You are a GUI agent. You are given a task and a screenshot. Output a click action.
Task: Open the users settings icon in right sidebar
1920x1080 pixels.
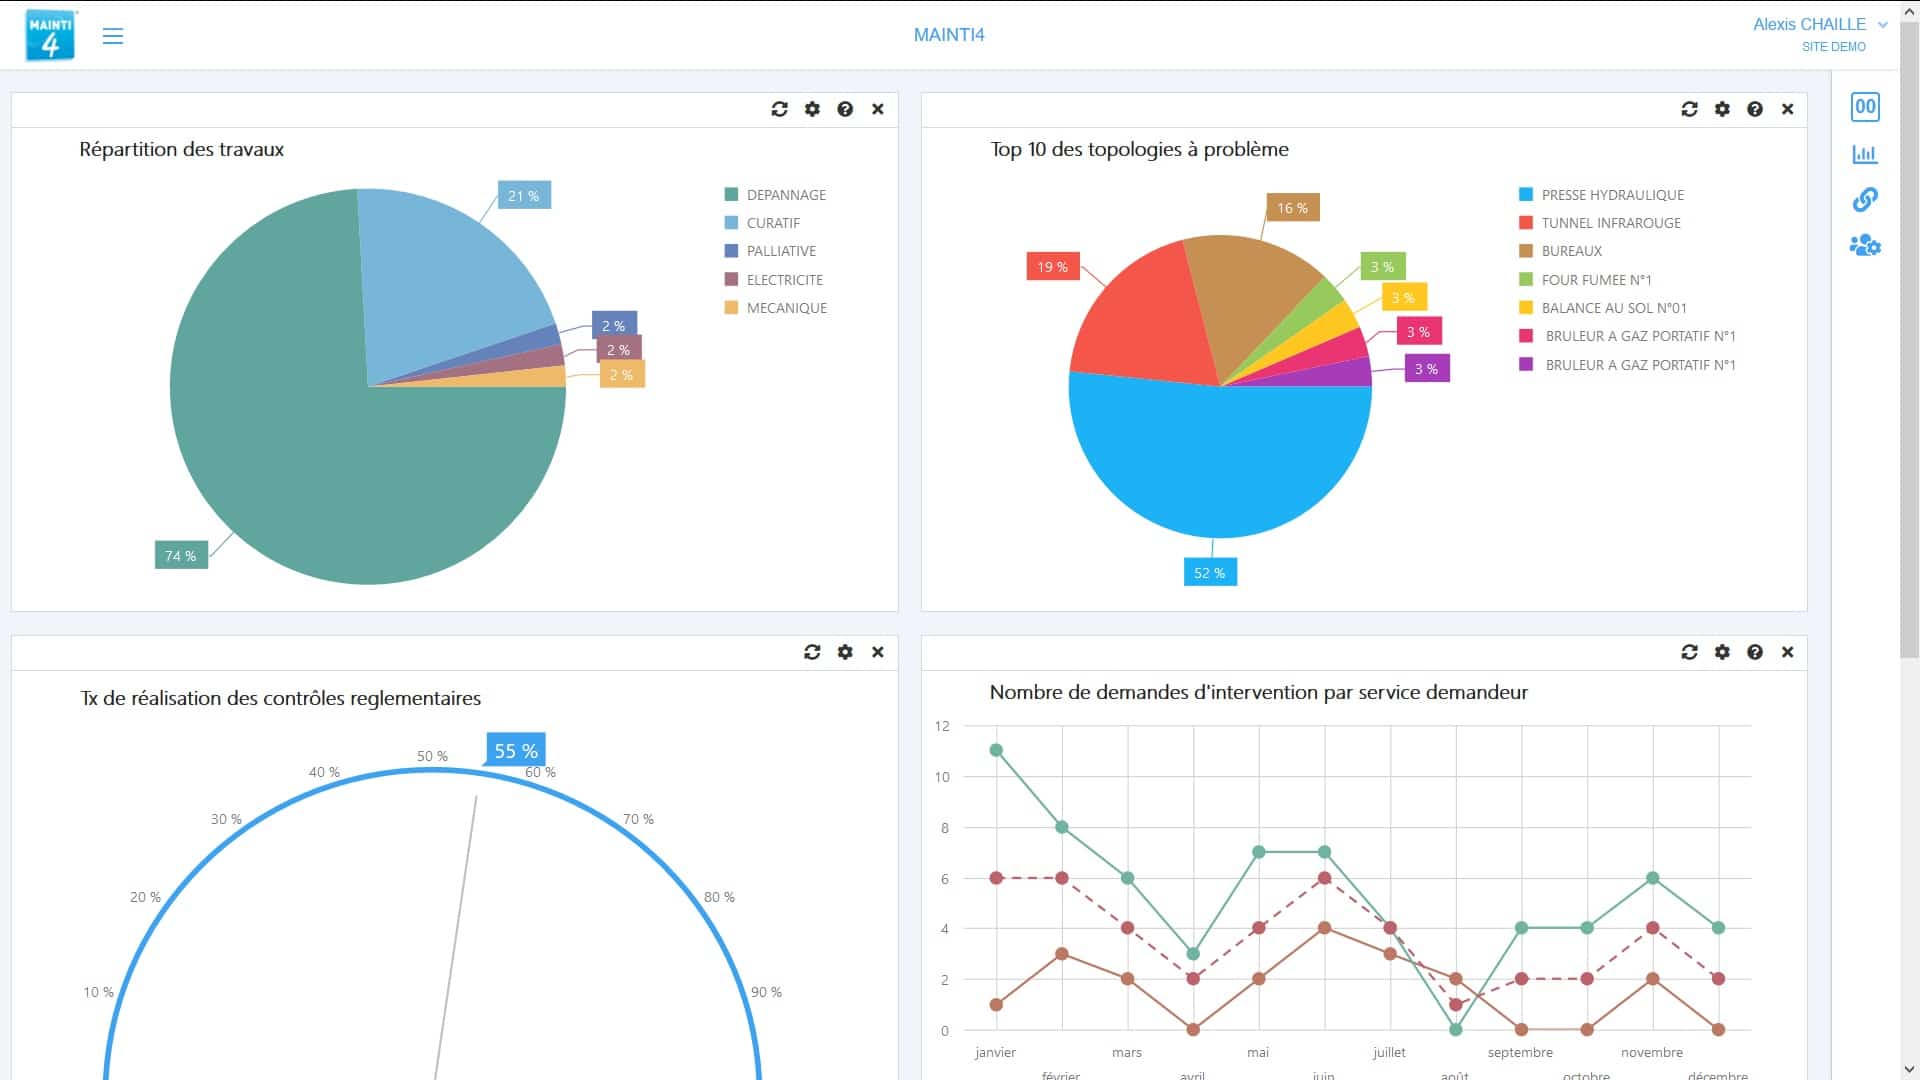(x=1865, y=245)
